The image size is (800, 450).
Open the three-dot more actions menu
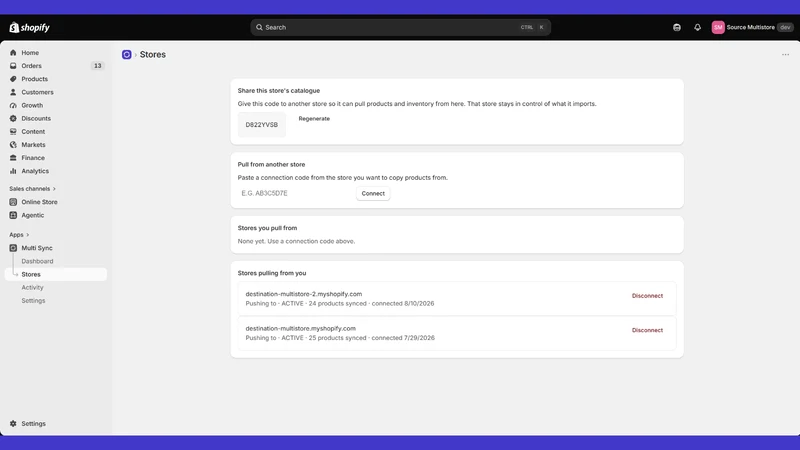click(x=785, y=55)
